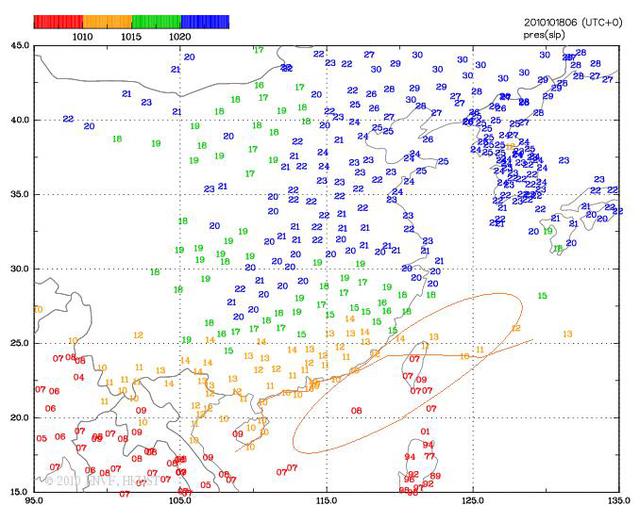640x522 pixels.
Task: Click the 105.0 longitude axis label
Action: point(181,500)
